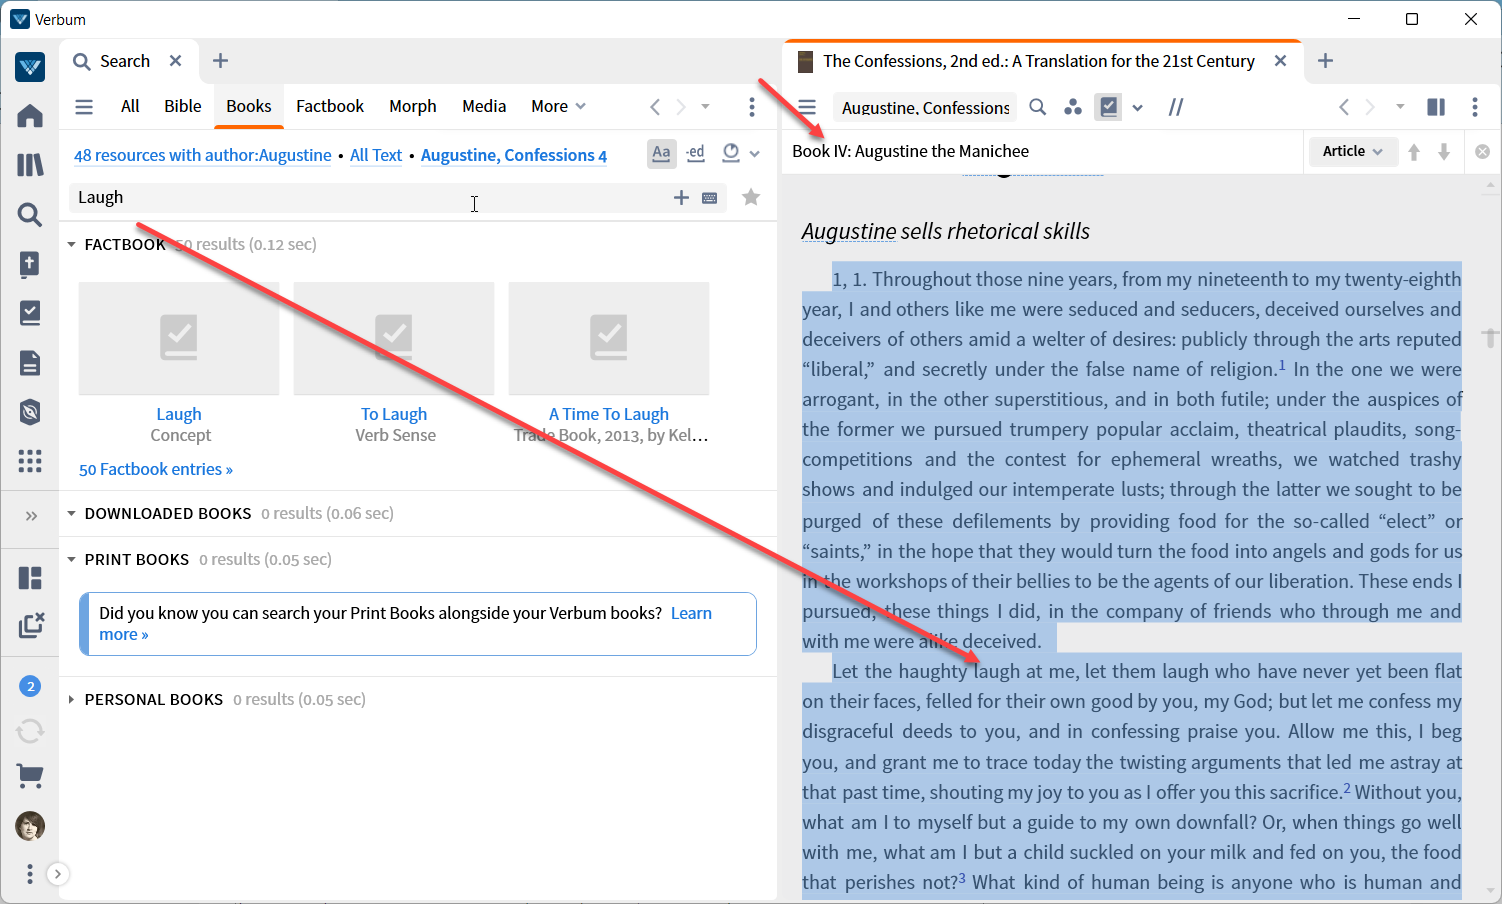Open the shopping cart store icon
Screen dimensions: 1502x904
point(30,776)
